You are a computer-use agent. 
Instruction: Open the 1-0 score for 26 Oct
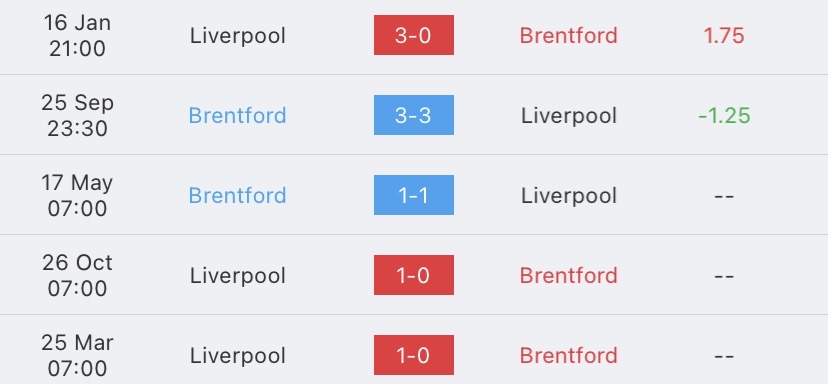pyautogui.click(x=413, y=275)
